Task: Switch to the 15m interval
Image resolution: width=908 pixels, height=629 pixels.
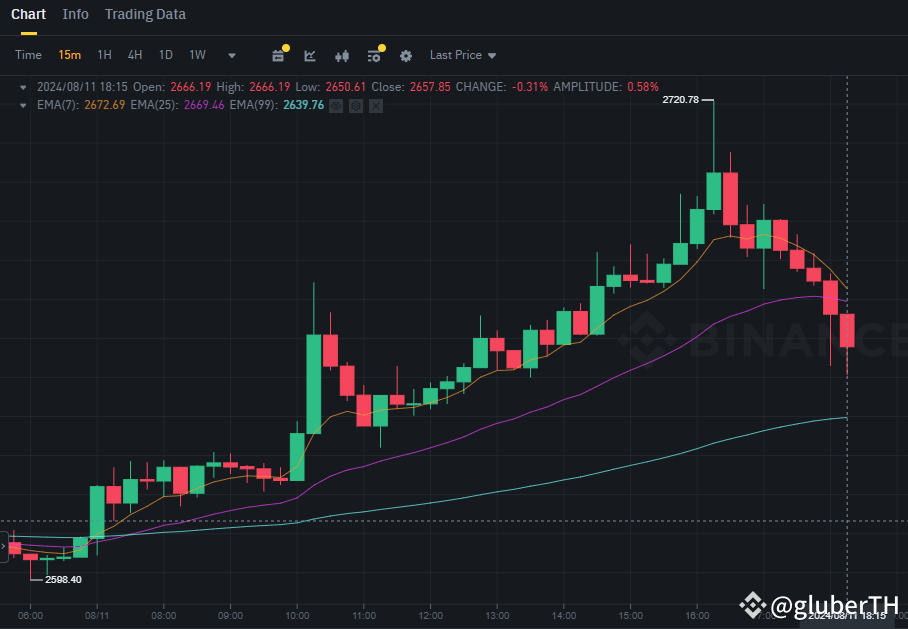Action: [69, 55]
